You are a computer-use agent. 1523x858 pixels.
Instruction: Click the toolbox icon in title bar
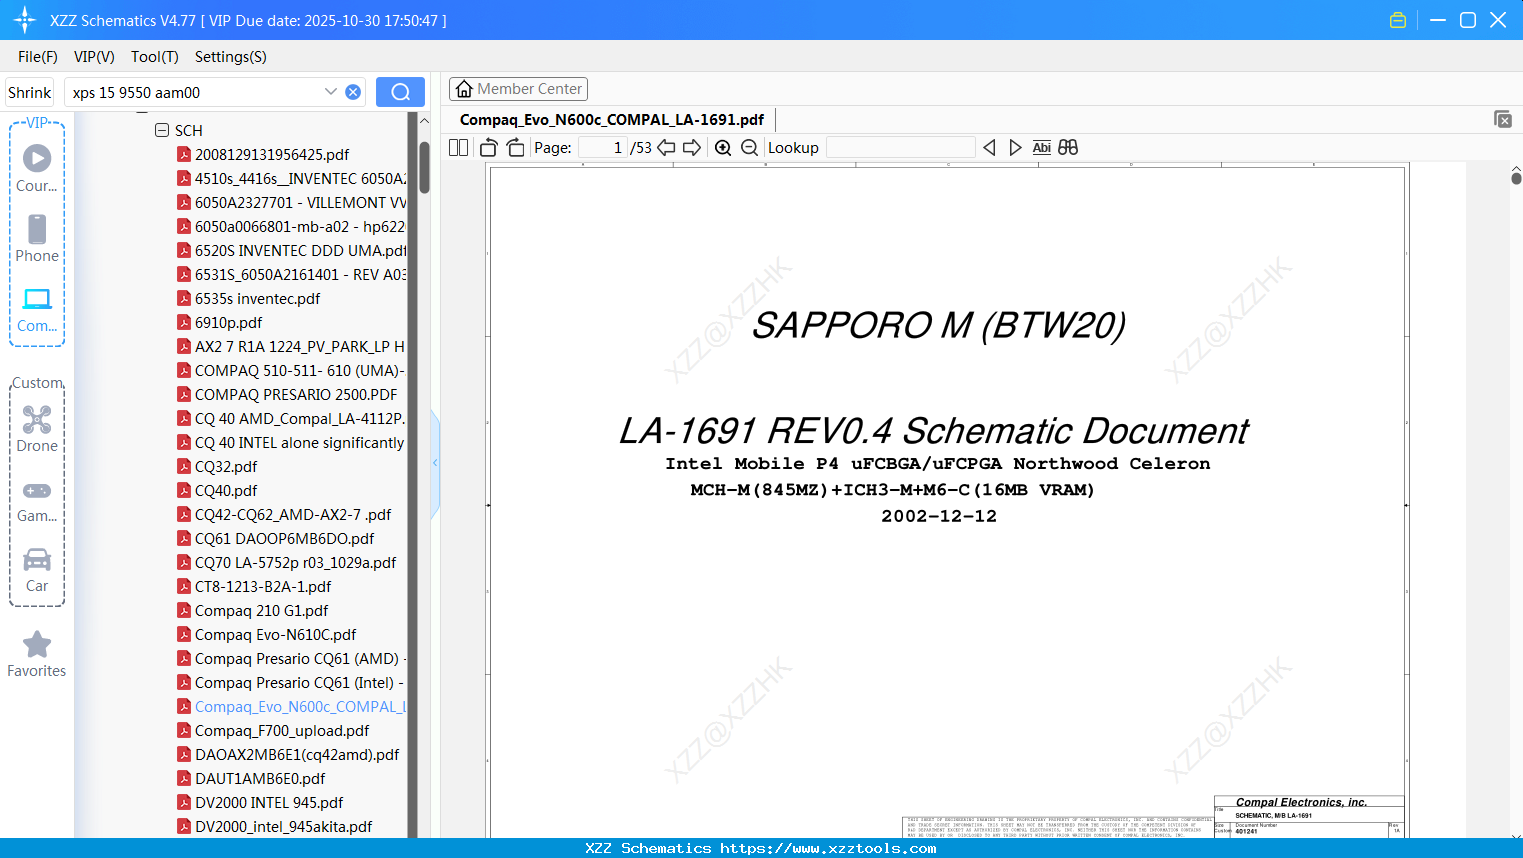[1398, 20]
